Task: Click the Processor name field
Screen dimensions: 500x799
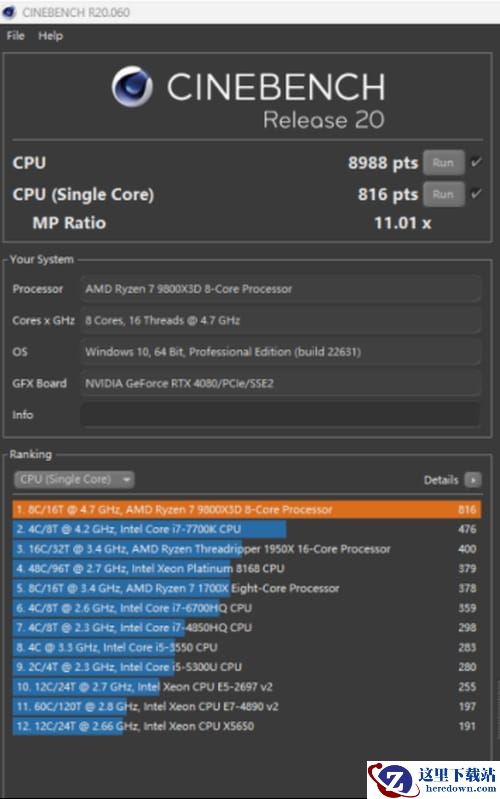Action: coord(280,289)
